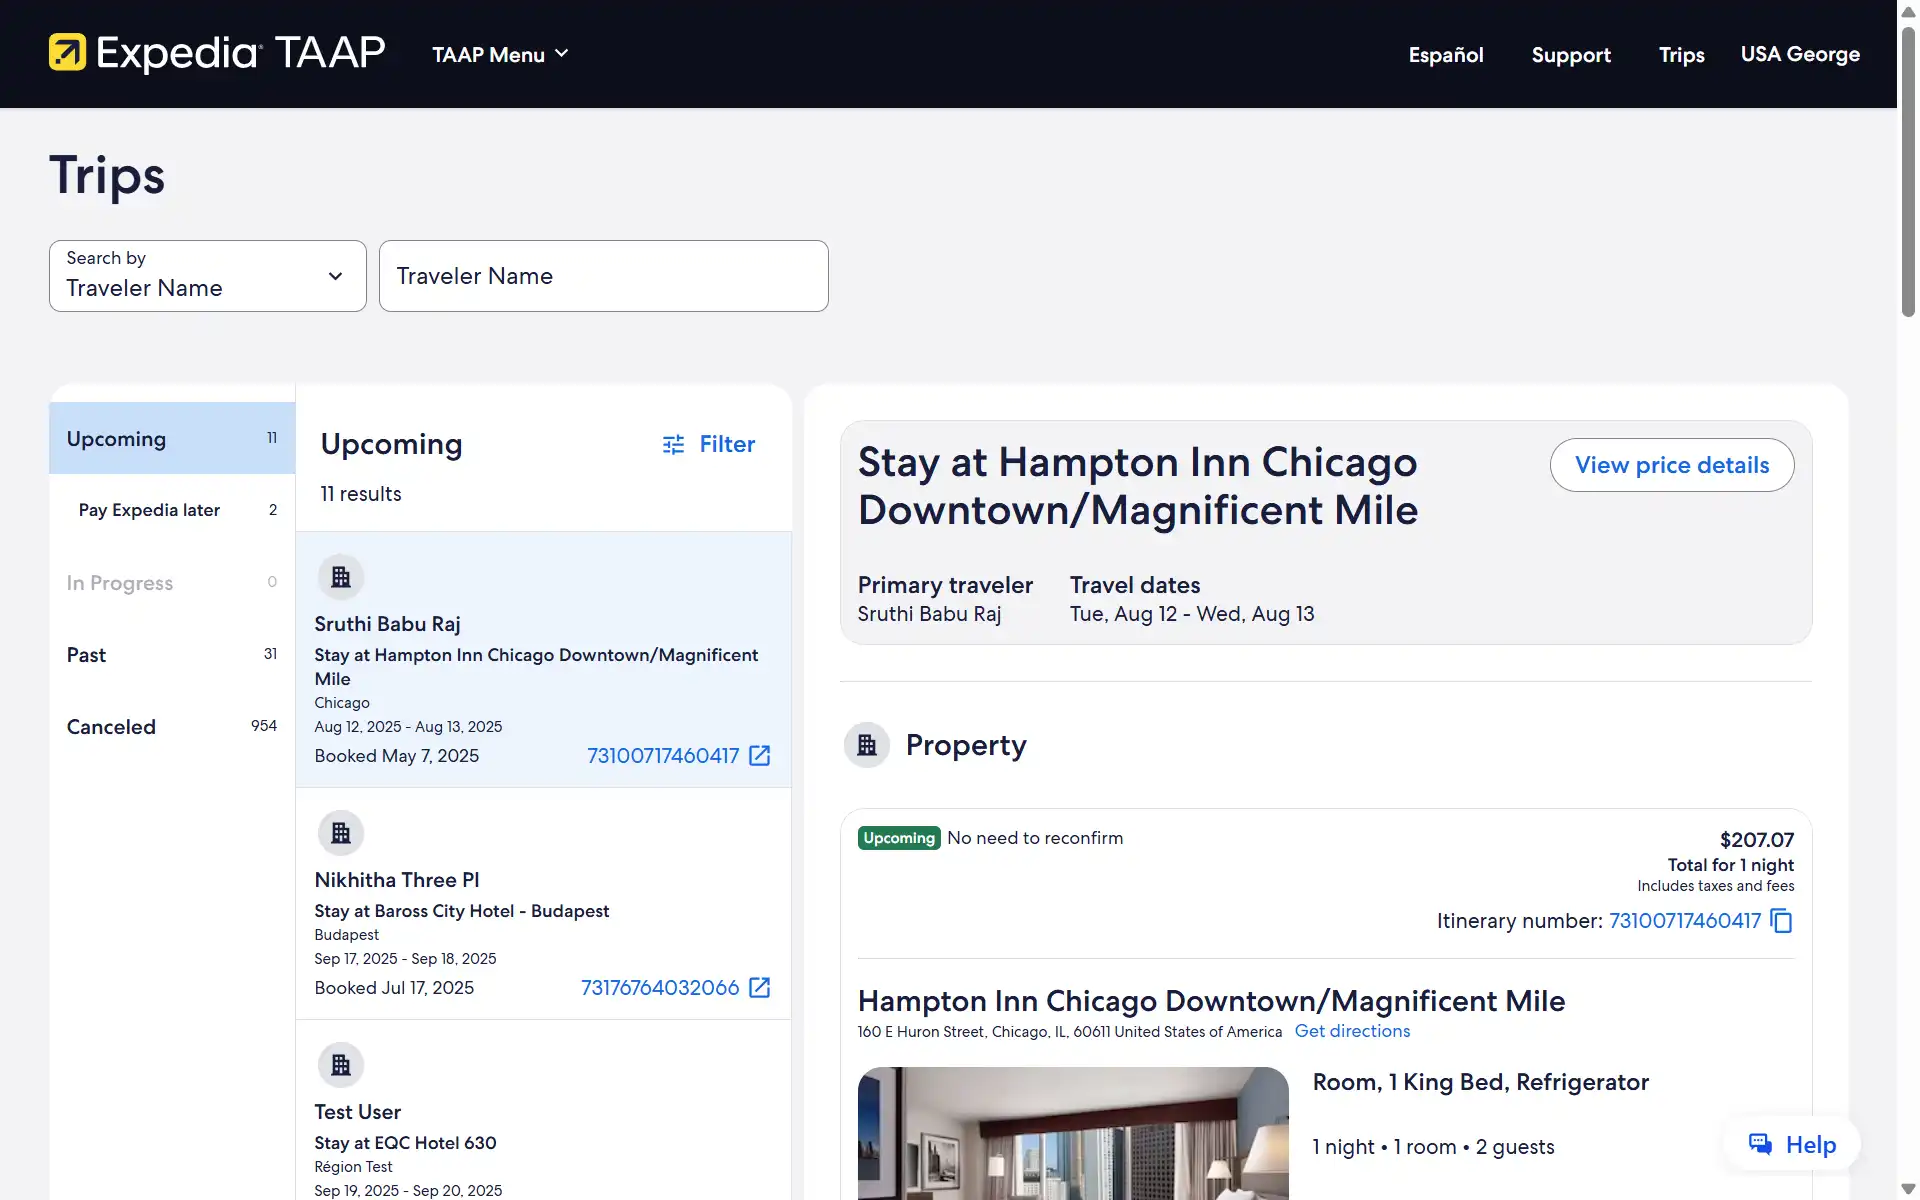Select the Upcoming trips tab
Screen dimensions: 1920x1200
click(170, 438)
